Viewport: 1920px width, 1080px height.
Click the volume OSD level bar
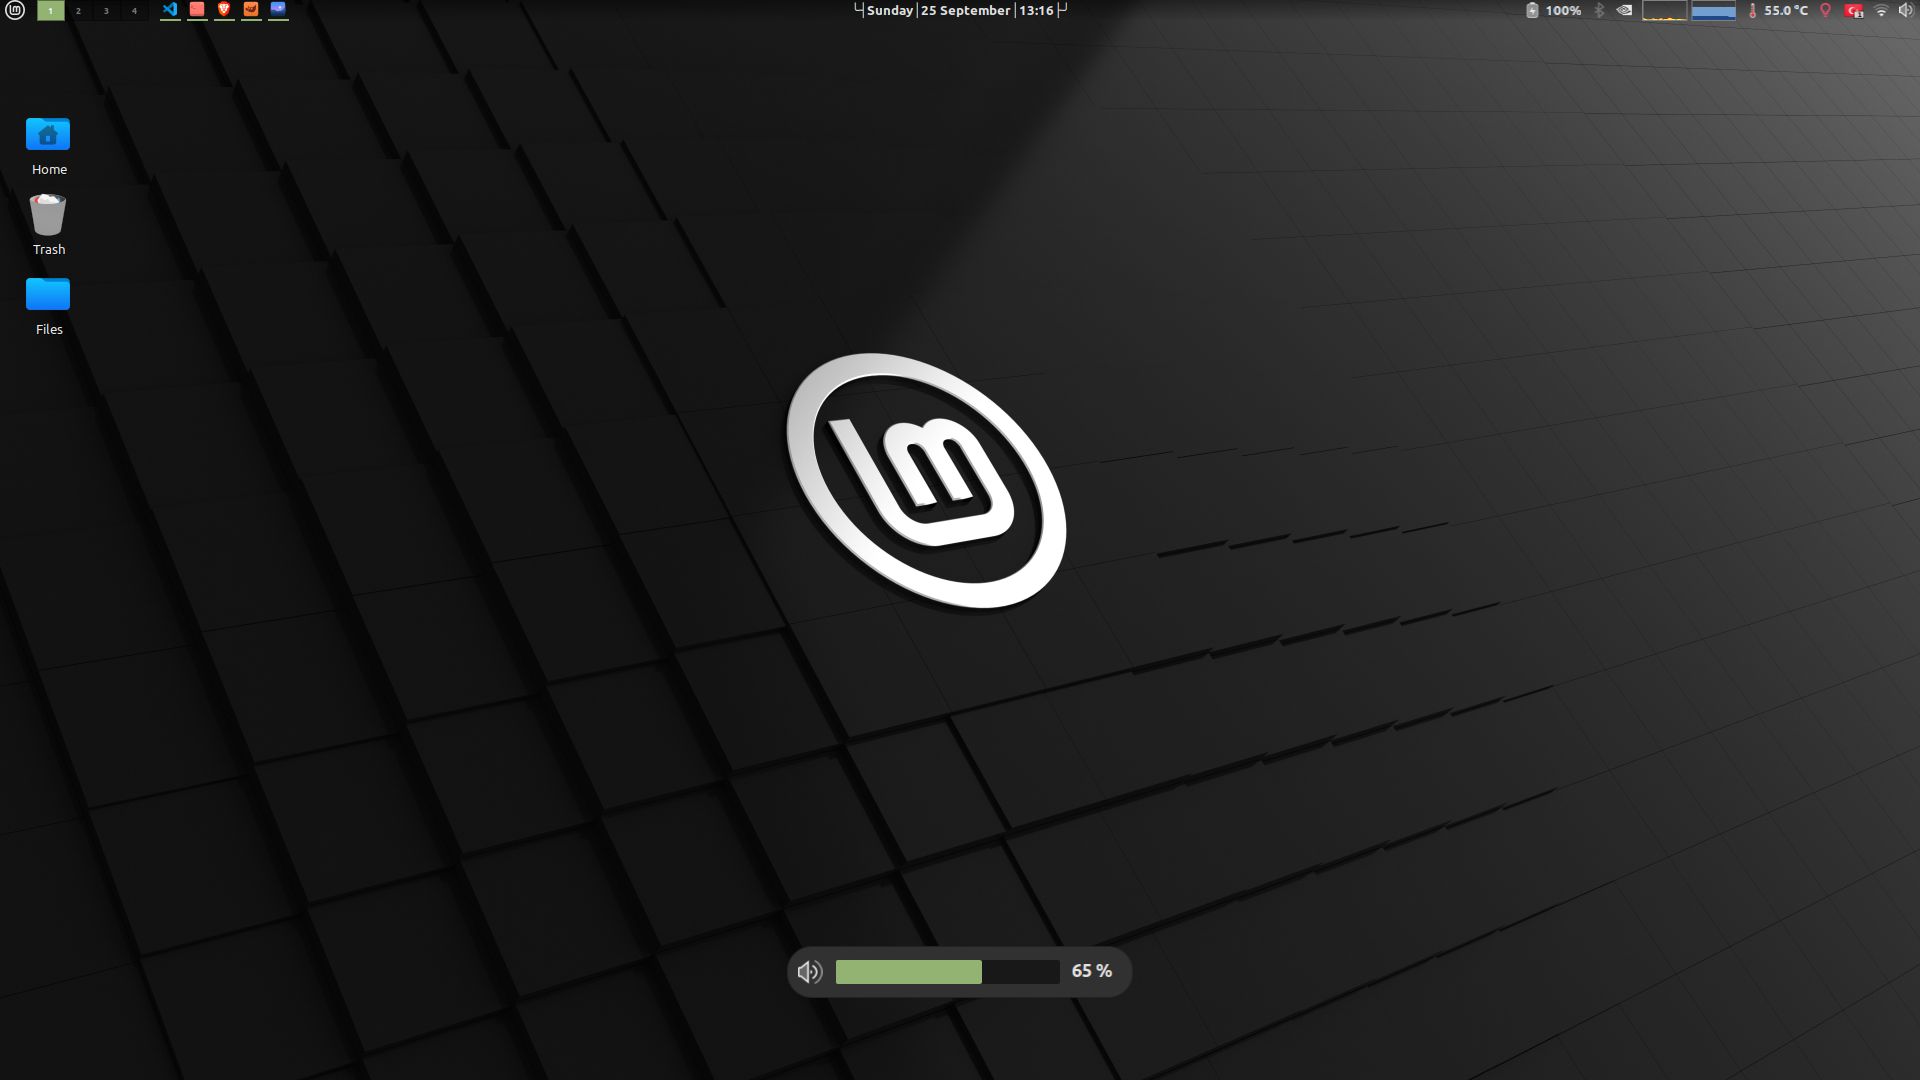(947, 972)
